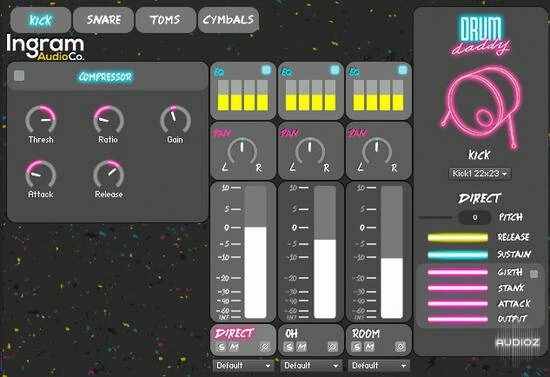Click the pink Output slider
The width and height of the screenshot is (550, 377).
pos(458,319)
